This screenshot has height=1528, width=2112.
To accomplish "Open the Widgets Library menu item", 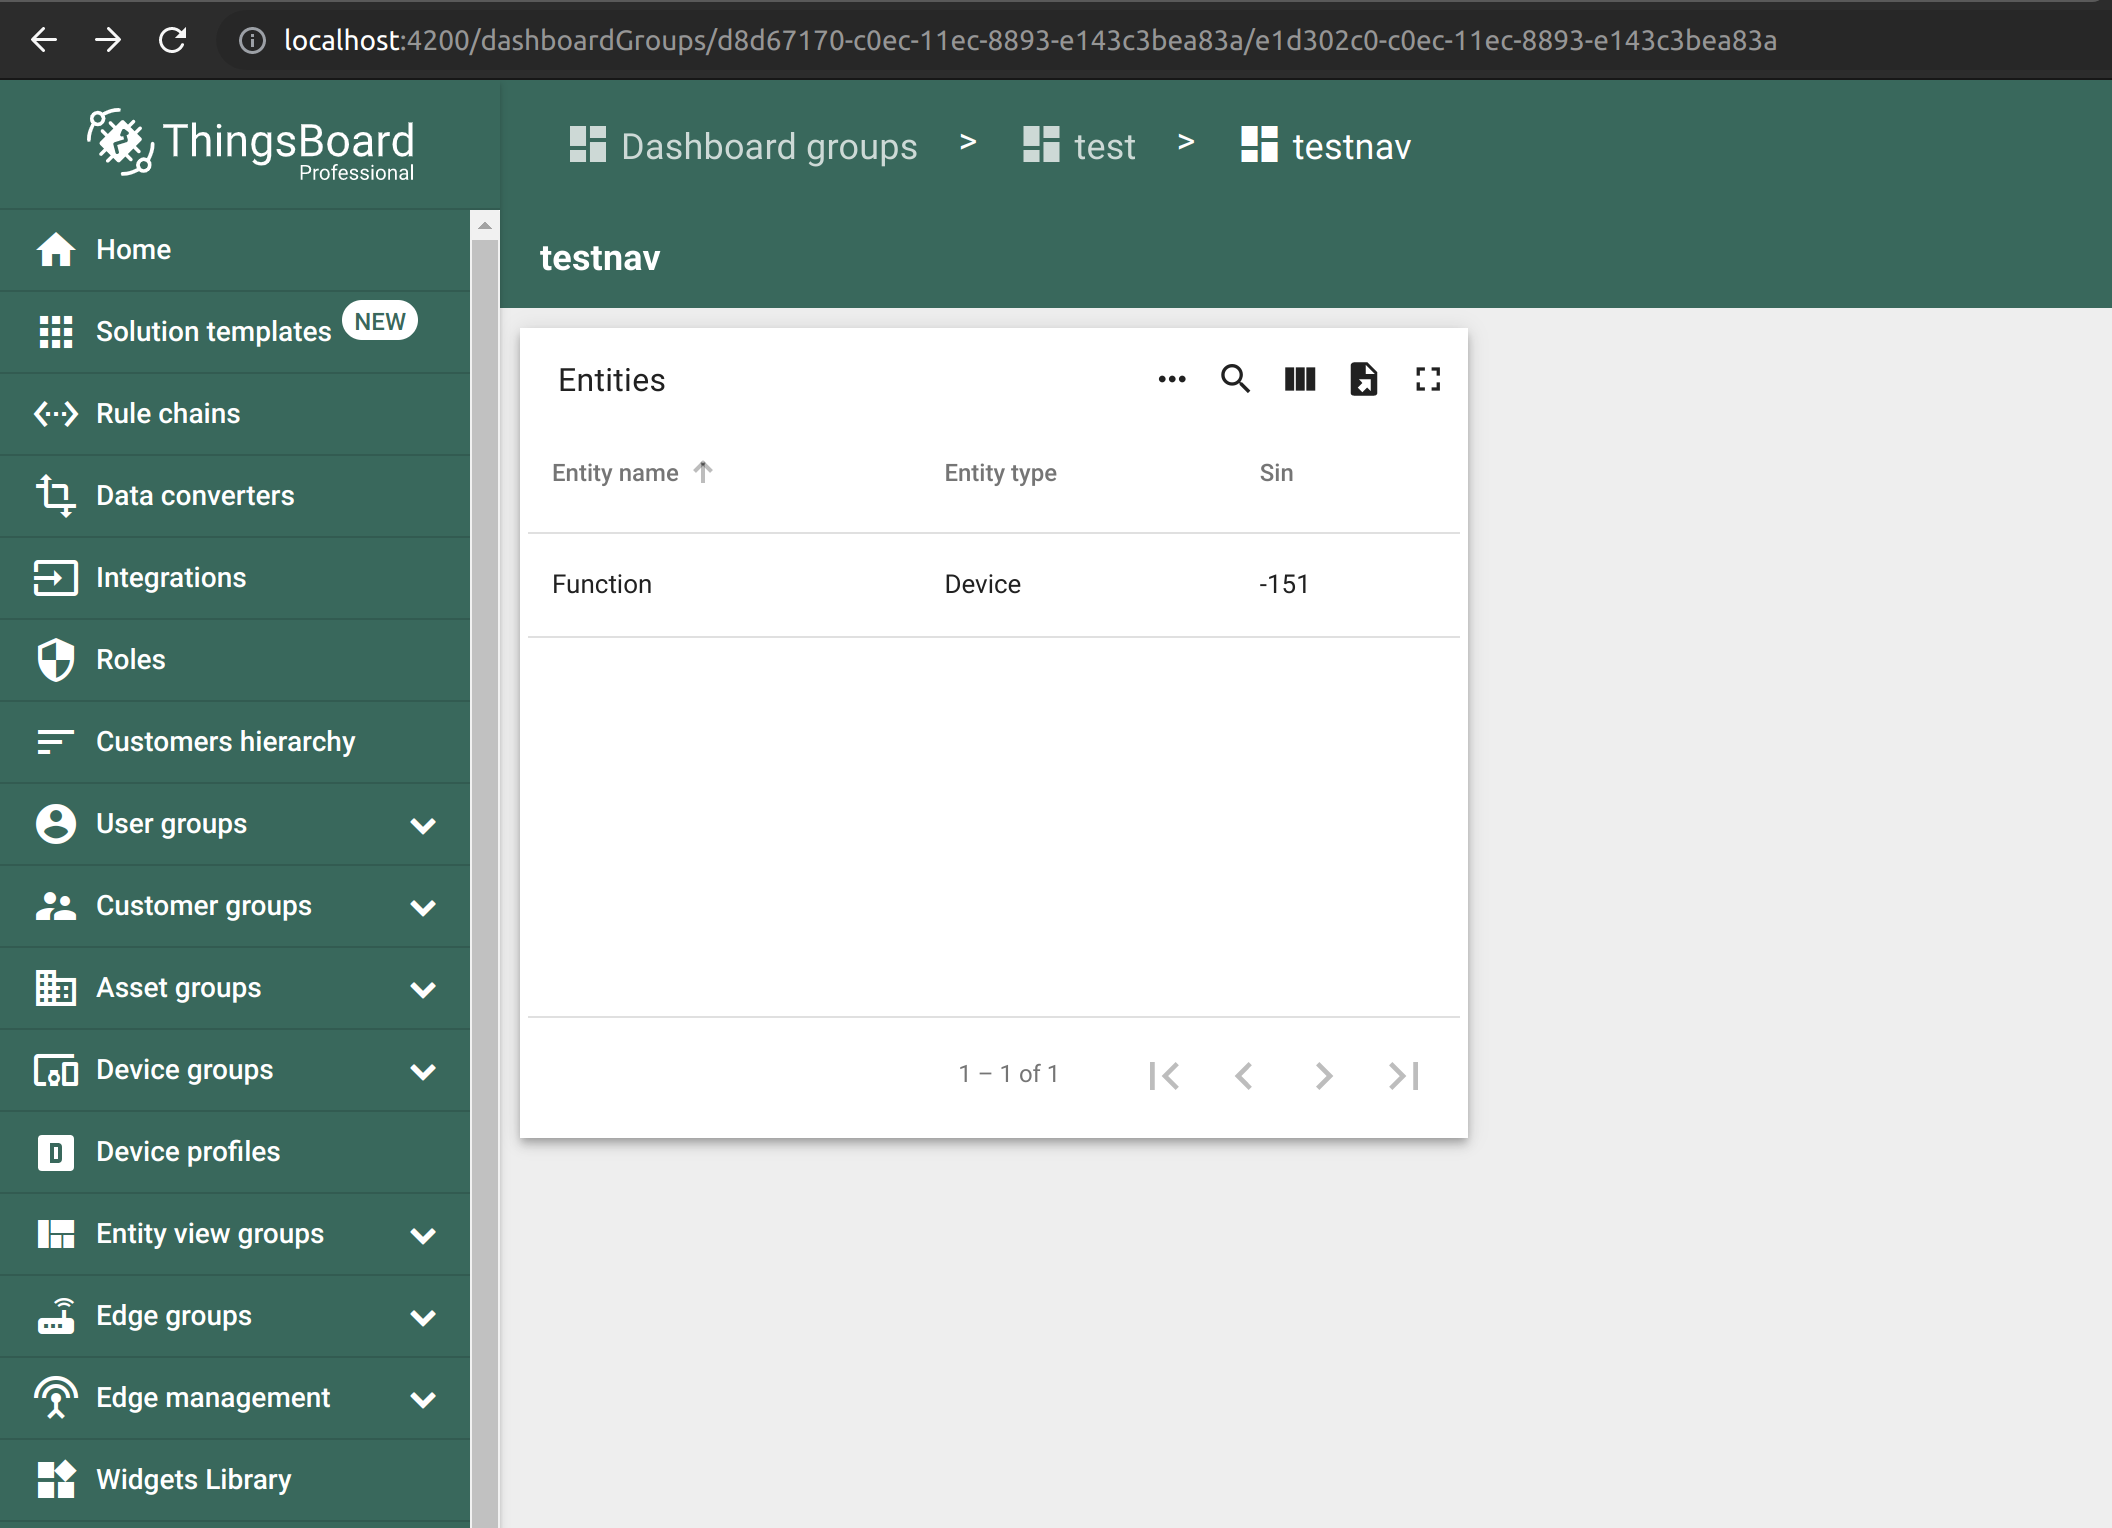I will 193,1479.
